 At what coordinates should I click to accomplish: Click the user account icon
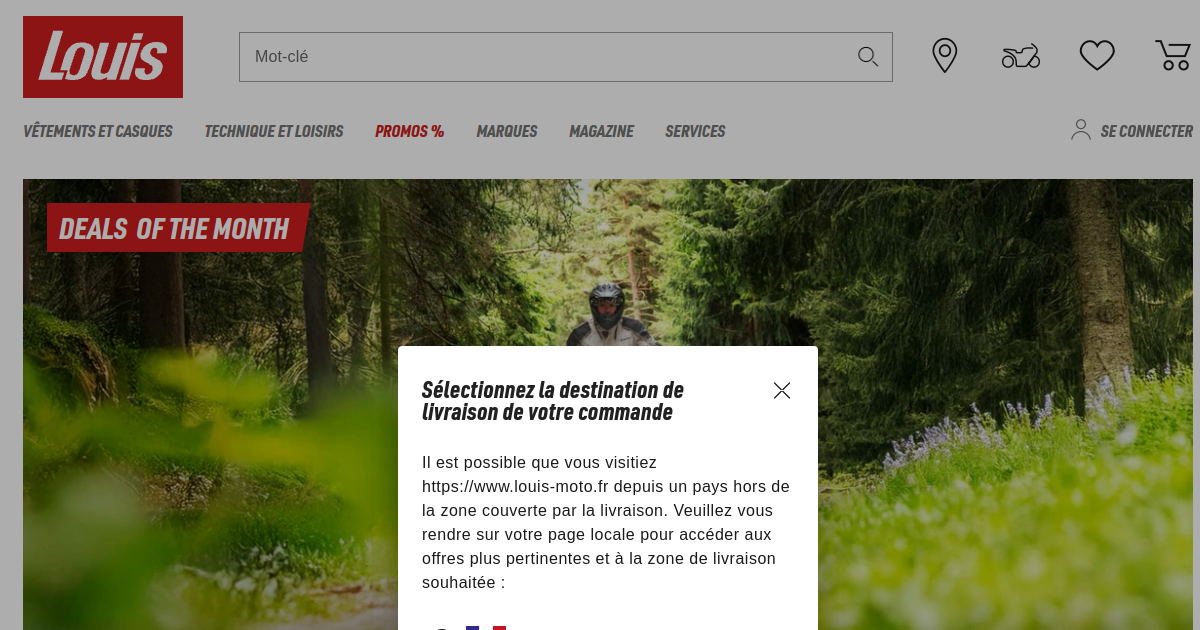pos(1081,130)
